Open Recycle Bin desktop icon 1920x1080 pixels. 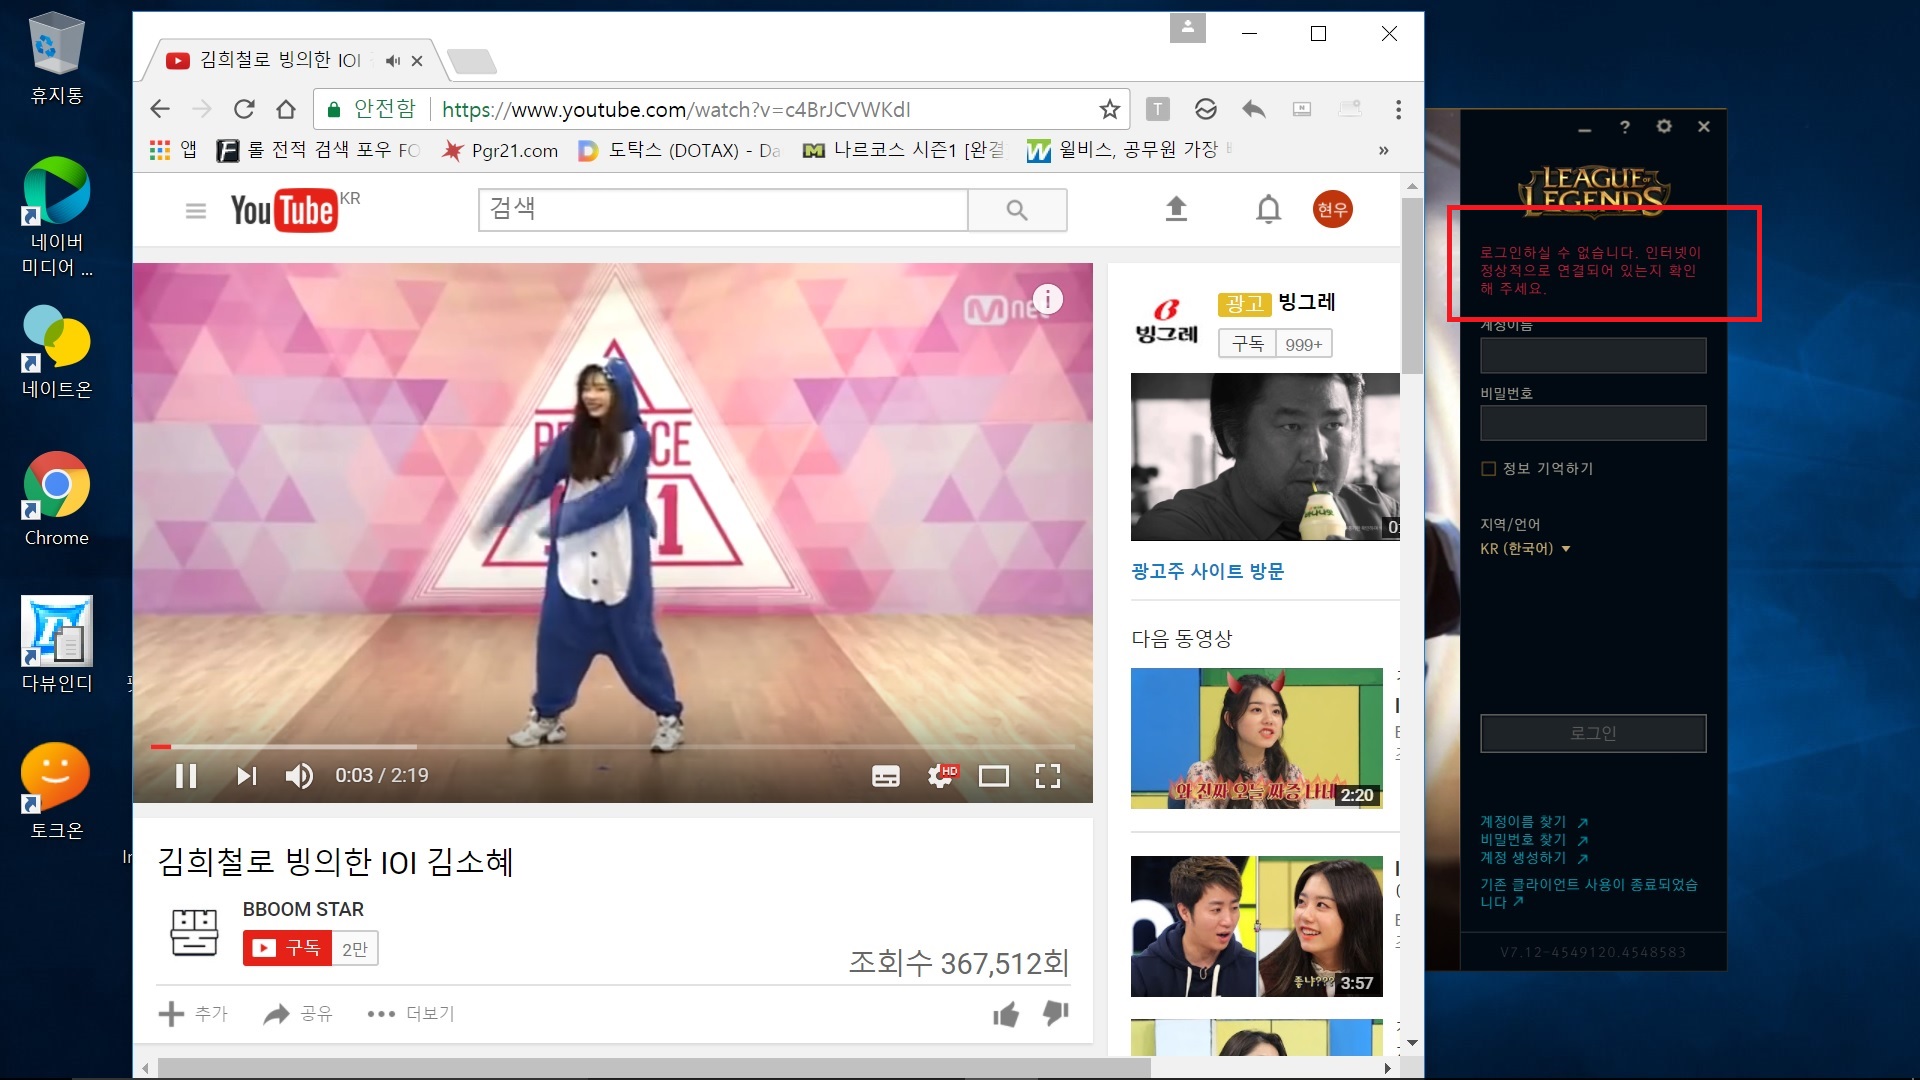[56, 58]
